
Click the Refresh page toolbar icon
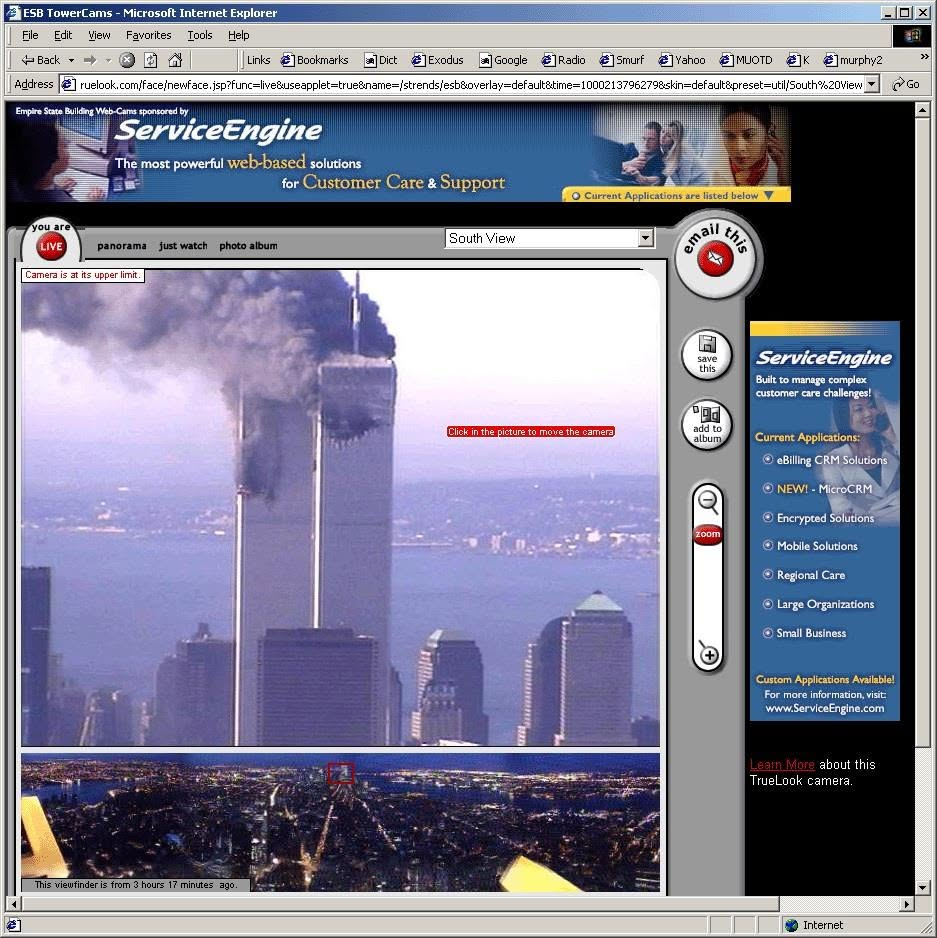[151, 60]
